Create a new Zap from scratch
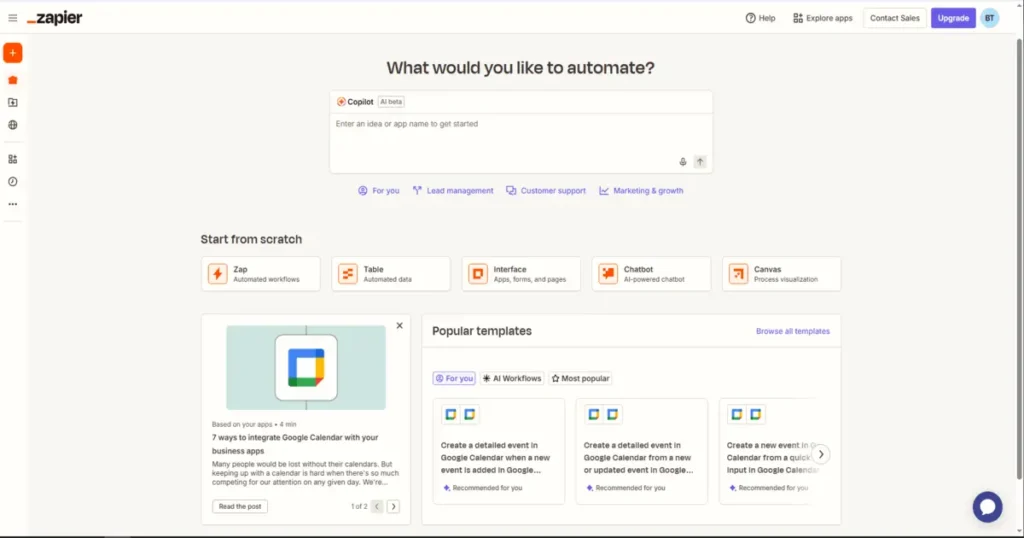Viewport: 1024px width, 538px height. (261, 274)
